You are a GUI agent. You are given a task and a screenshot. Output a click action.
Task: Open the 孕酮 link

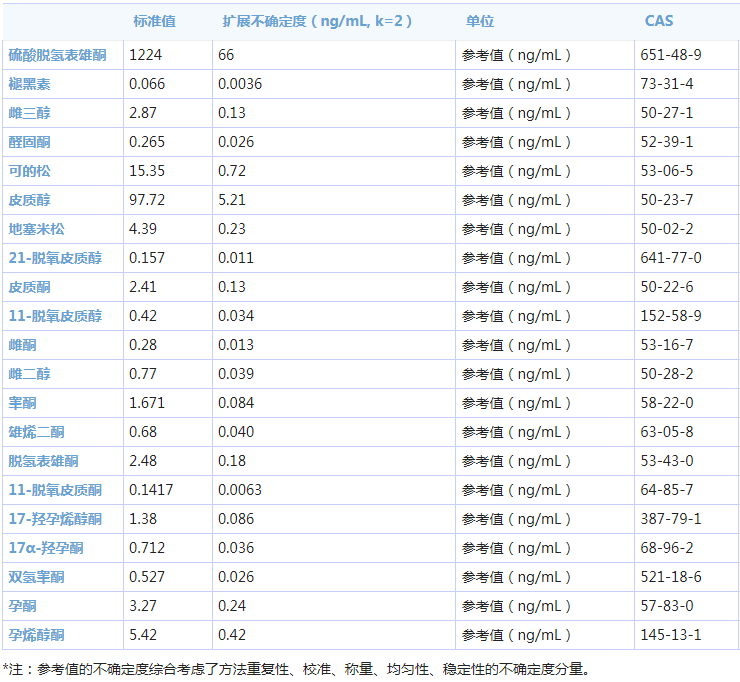click(22, 606)
